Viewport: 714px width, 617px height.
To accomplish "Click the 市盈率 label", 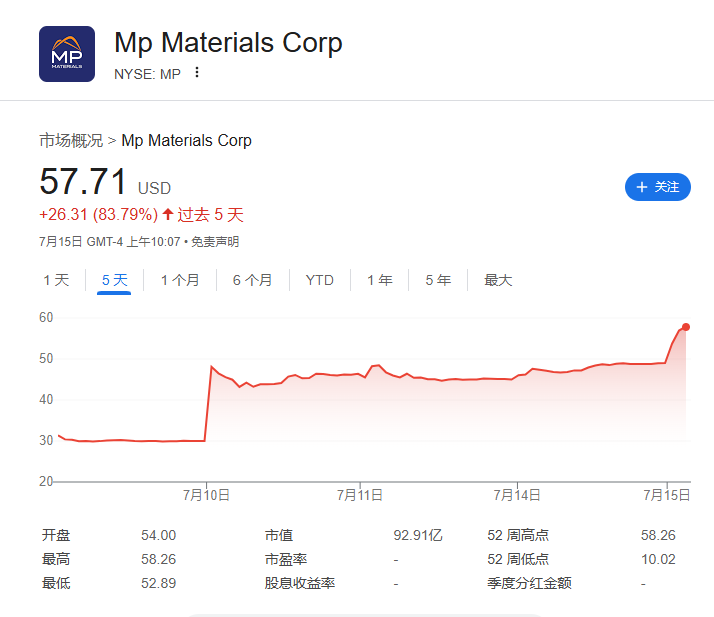I will coord(286,559).
